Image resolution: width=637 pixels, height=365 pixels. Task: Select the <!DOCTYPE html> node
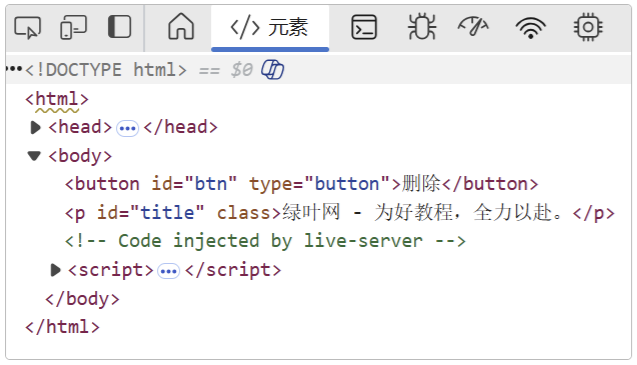pyautogui.click(x=106, y=70)
